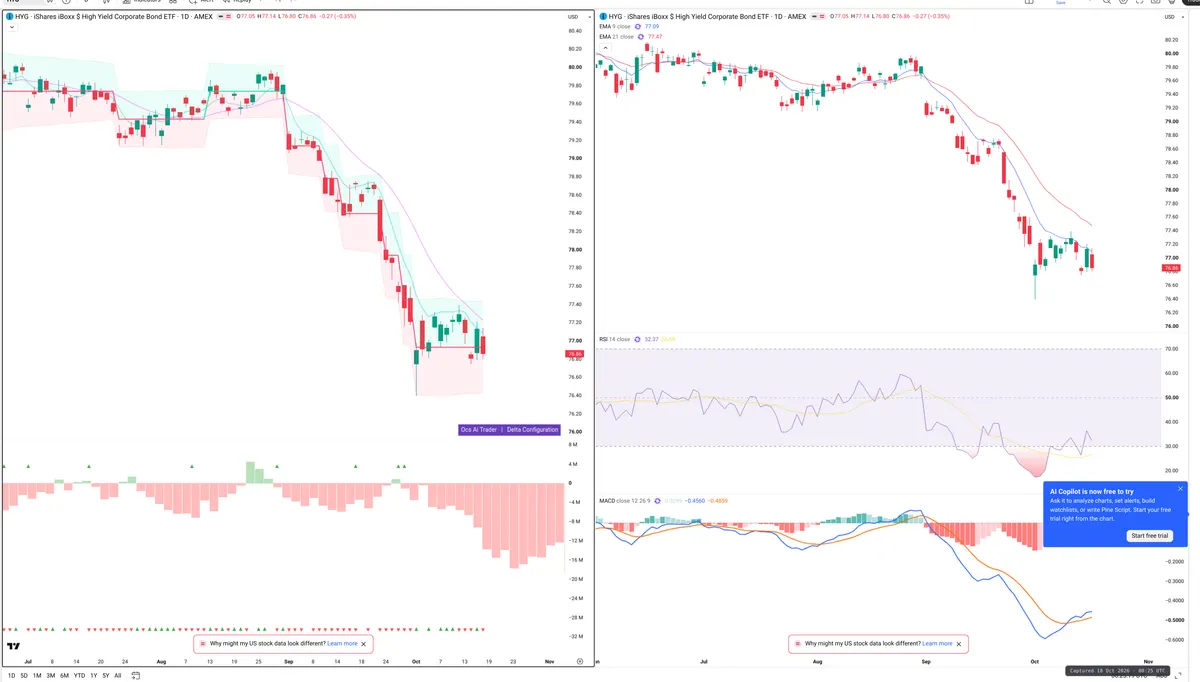The height and width of the screenshot is (682, 1200).
Task: Dismiss the right chart data notice
Action: click(x=959, y=644)
